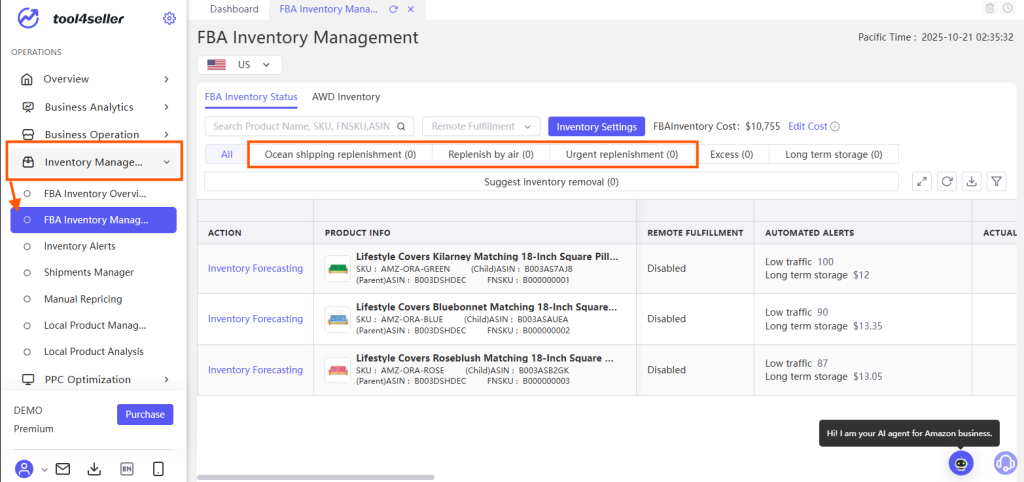Expand the PPC Optimization chevron
Image resolution: width=1024 pixels, height=482 pixels.
(x=167, y=379)
